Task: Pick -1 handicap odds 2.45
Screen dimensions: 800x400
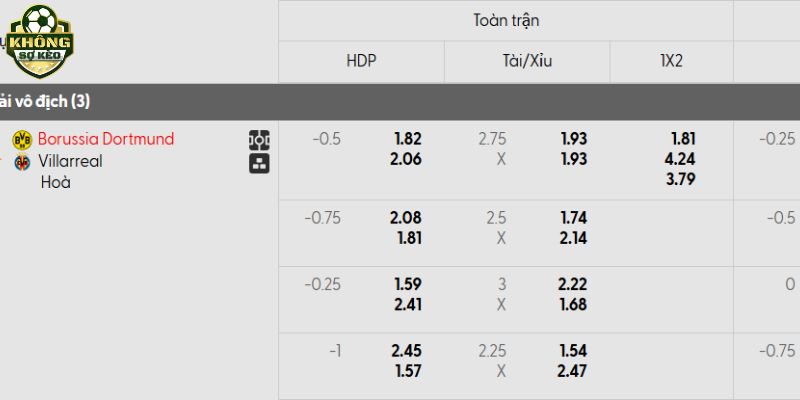Action: (x=407, y=351)
